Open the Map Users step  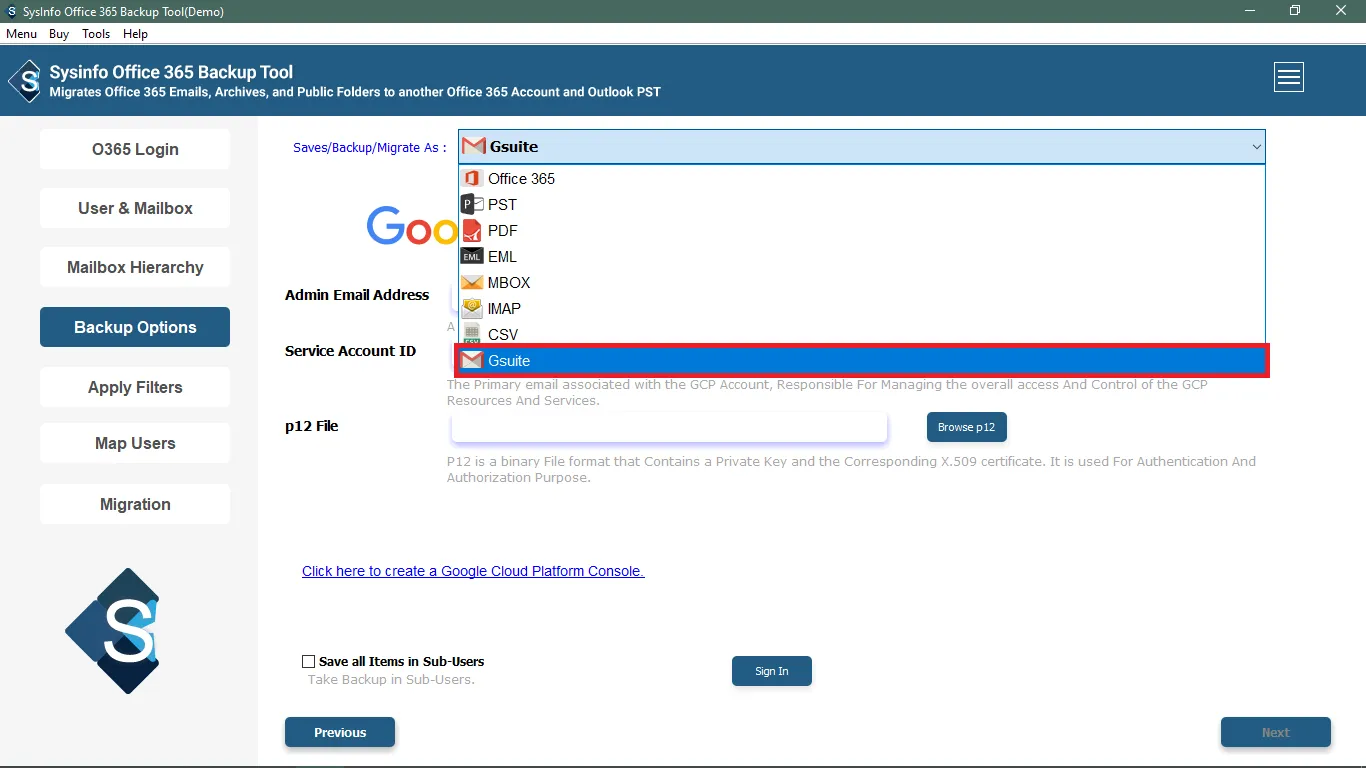pyautogui.click(x=135, y=443)
